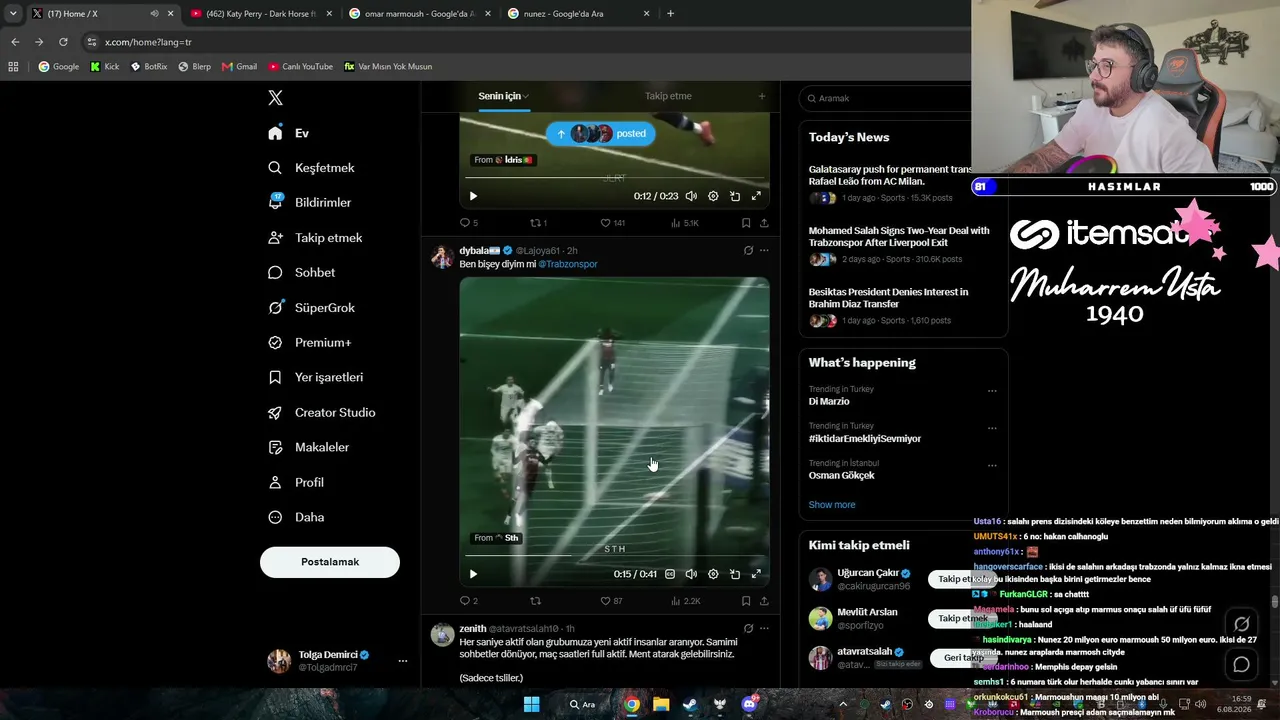The image size is (1280, 720).
Task: Open settings gear on Sth video
Action: pos(713,574)
